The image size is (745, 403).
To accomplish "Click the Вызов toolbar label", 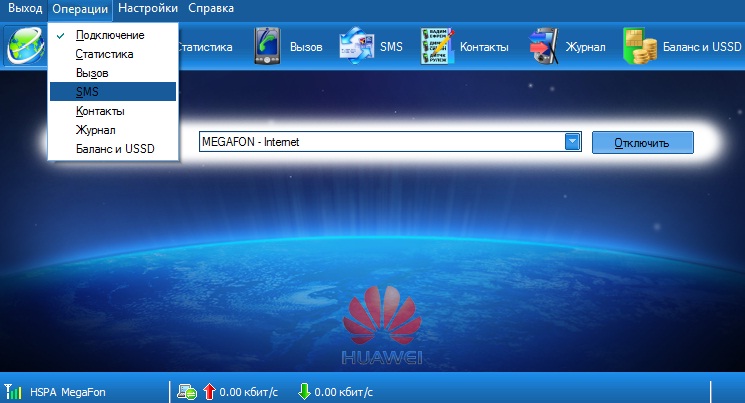I will coord(306,47).
